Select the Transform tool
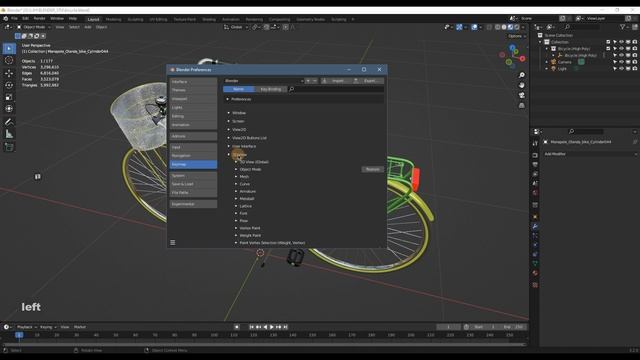 (9, 109)
